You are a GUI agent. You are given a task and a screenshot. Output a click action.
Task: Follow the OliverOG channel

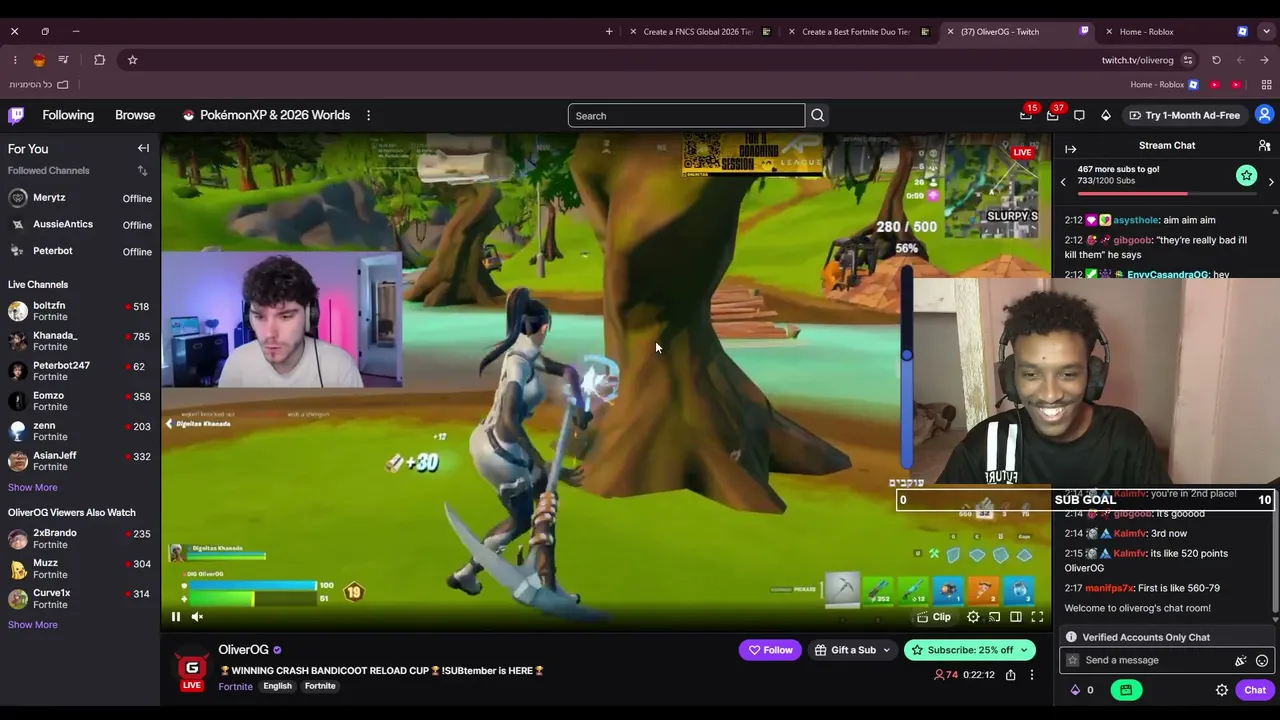(769, 650)
